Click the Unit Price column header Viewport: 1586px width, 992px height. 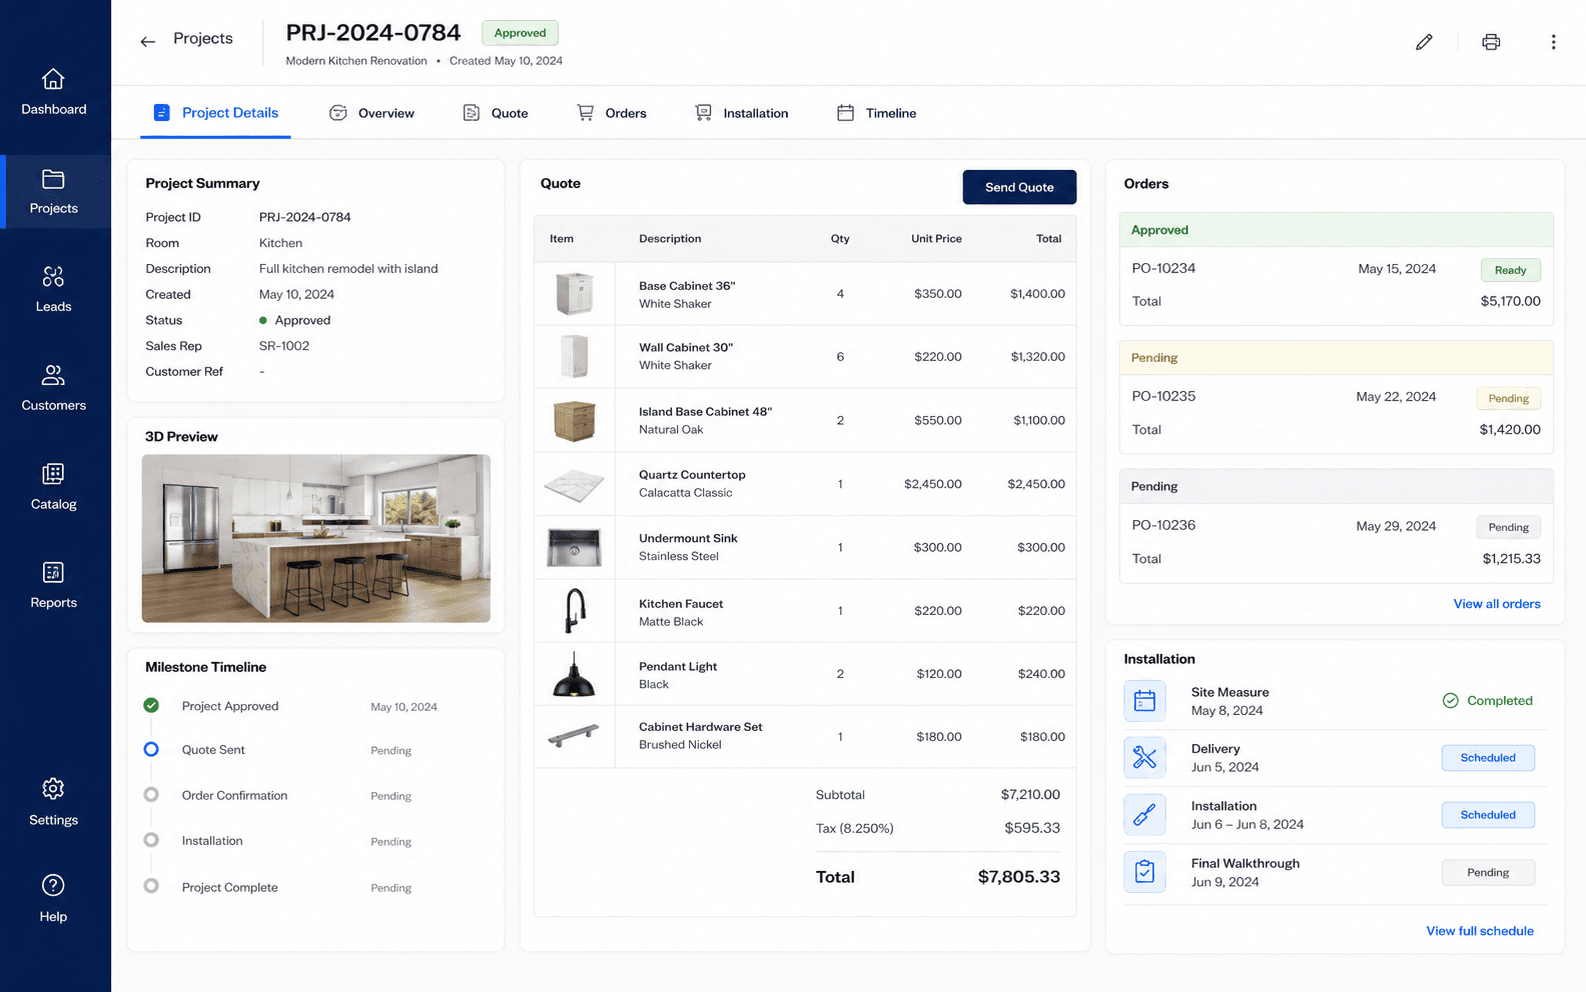936,239
